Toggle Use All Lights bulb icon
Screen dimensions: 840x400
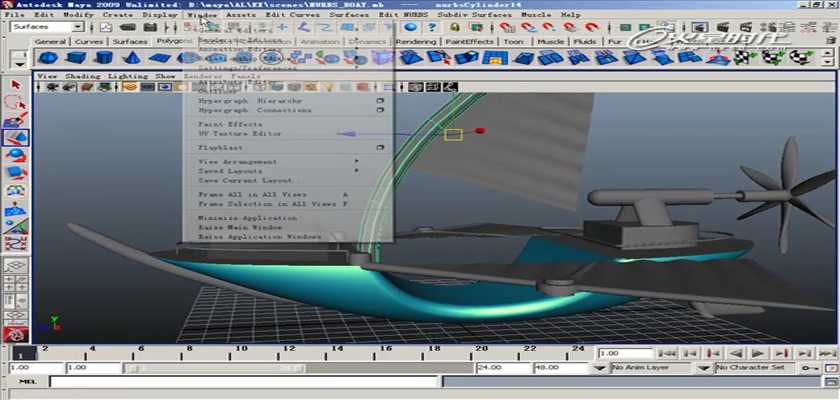(x=329, y=86)
